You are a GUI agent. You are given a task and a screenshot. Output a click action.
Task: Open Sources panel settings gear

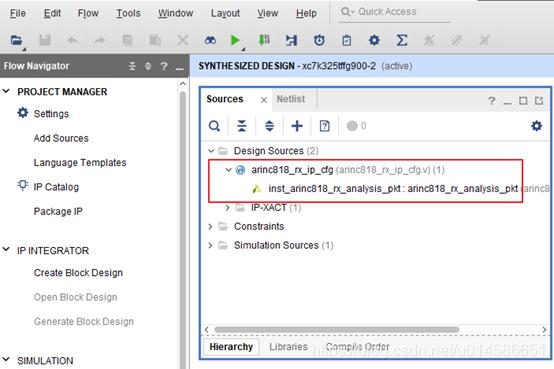click(x=536, y=126)
